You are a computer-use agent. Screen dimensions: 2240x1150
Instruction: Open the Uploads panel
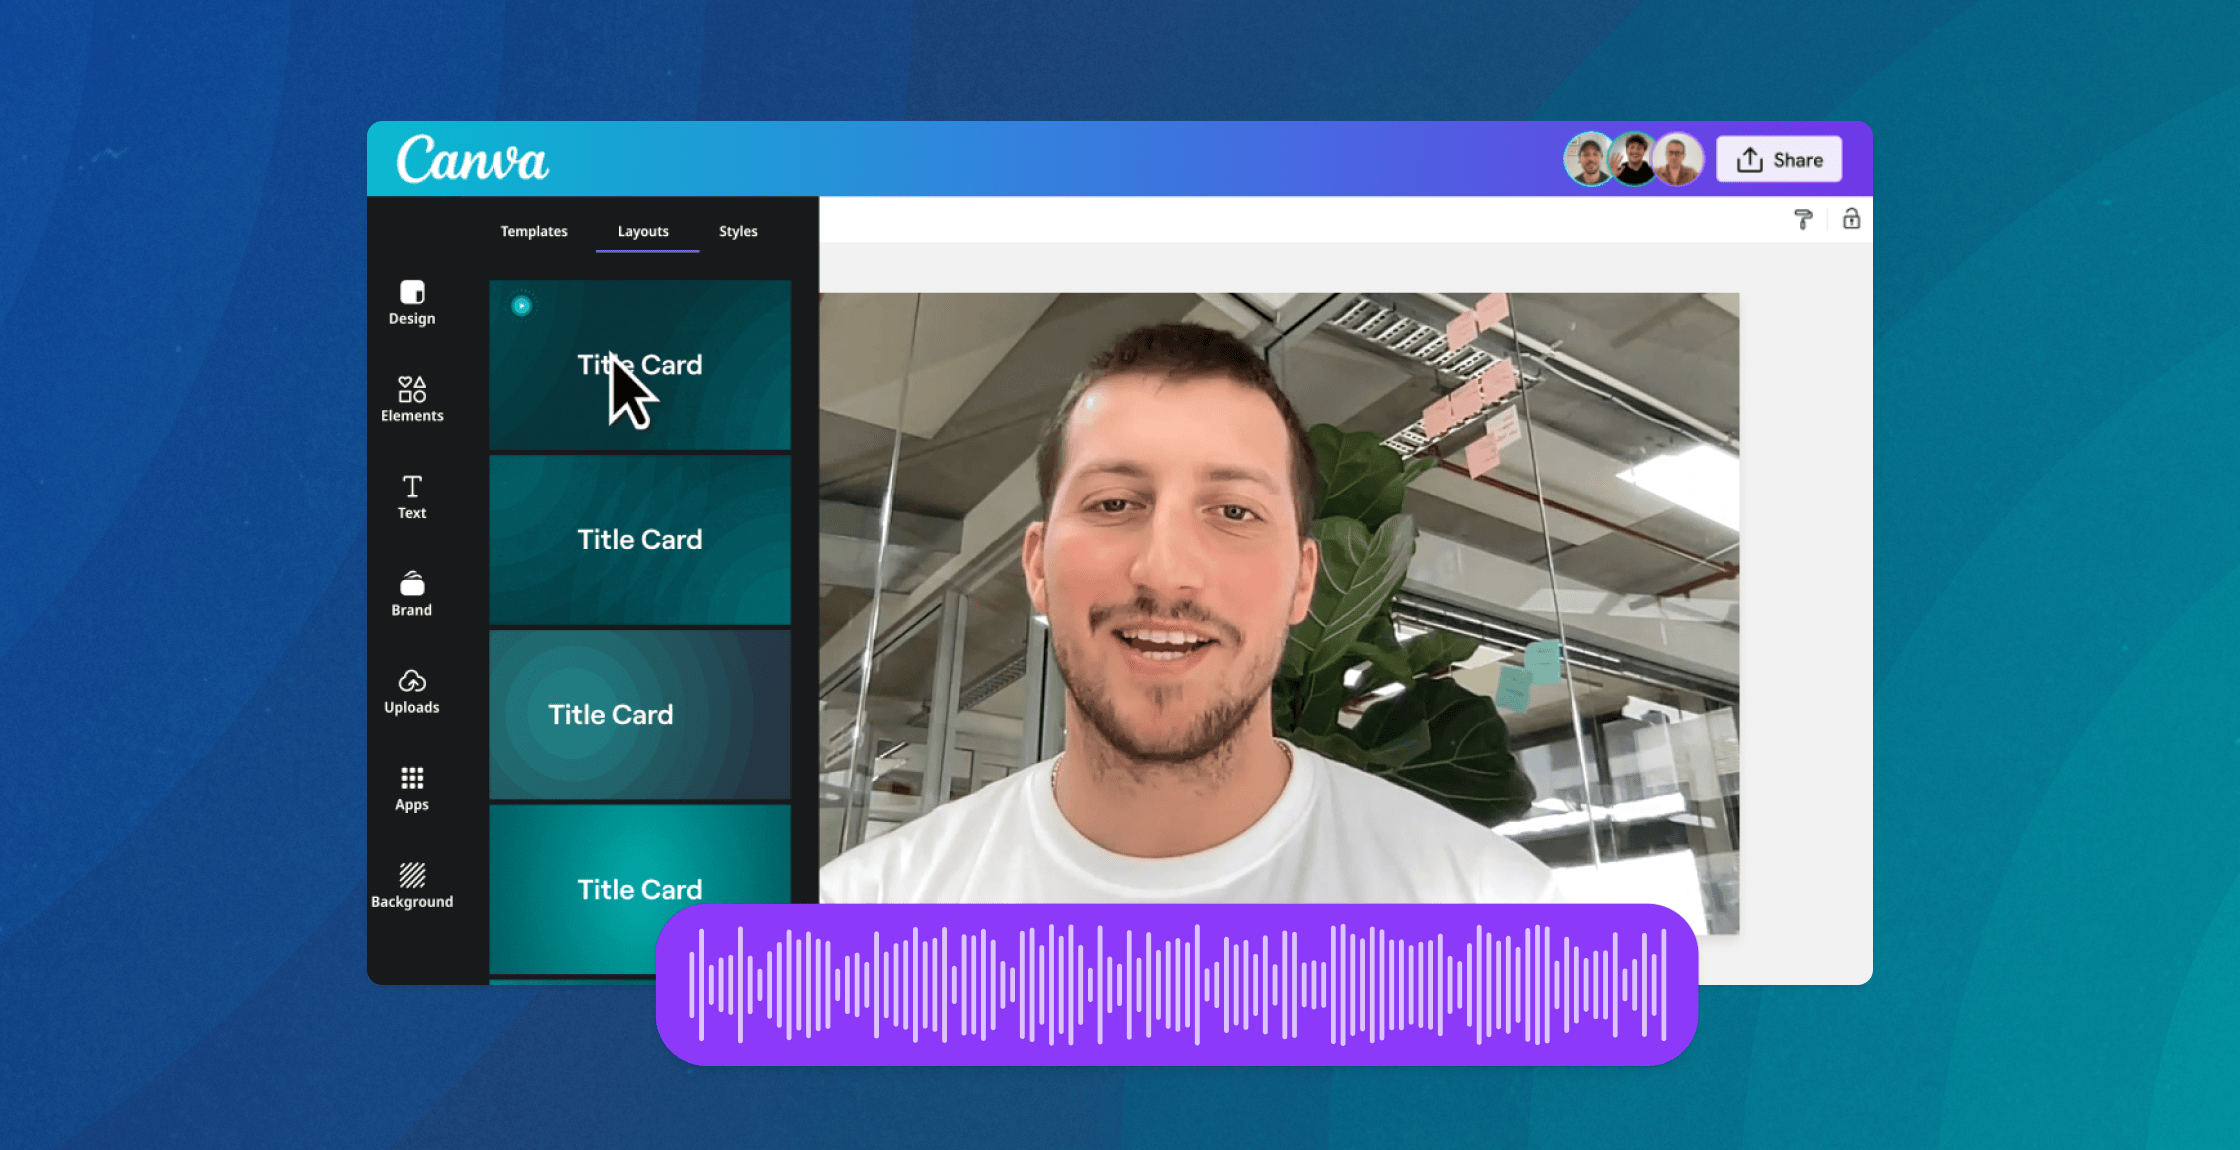coord(412,692)
